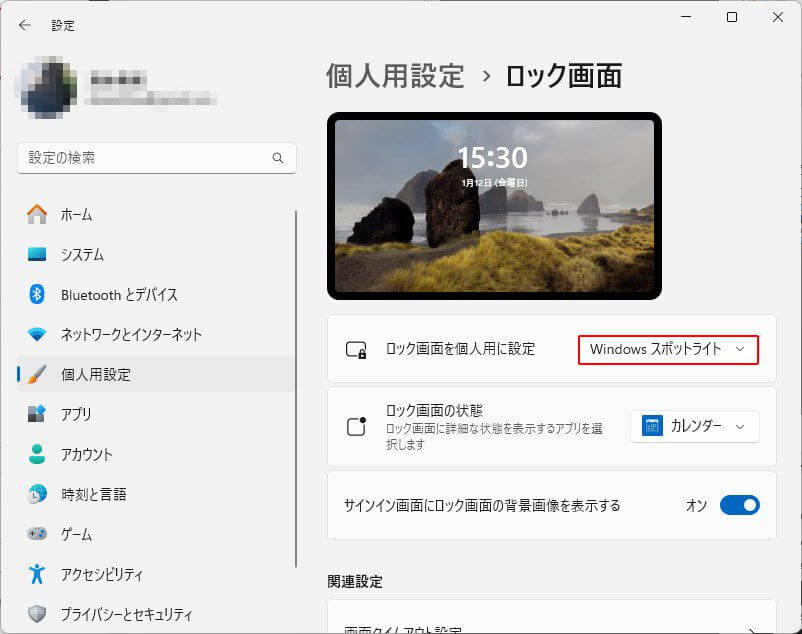Toggle off the sign-in background image switch
Viewport: 802px width, 634px height.
[739, 505]
